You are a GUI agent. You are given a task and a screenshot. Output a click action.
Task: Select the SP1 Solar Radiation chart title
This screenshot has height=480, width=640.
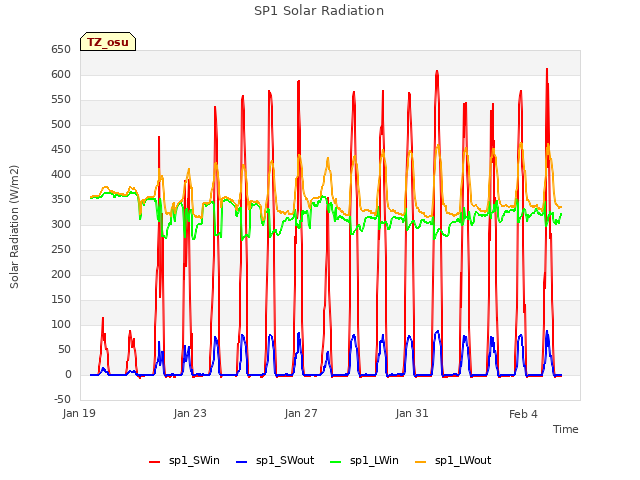point(319,11)
